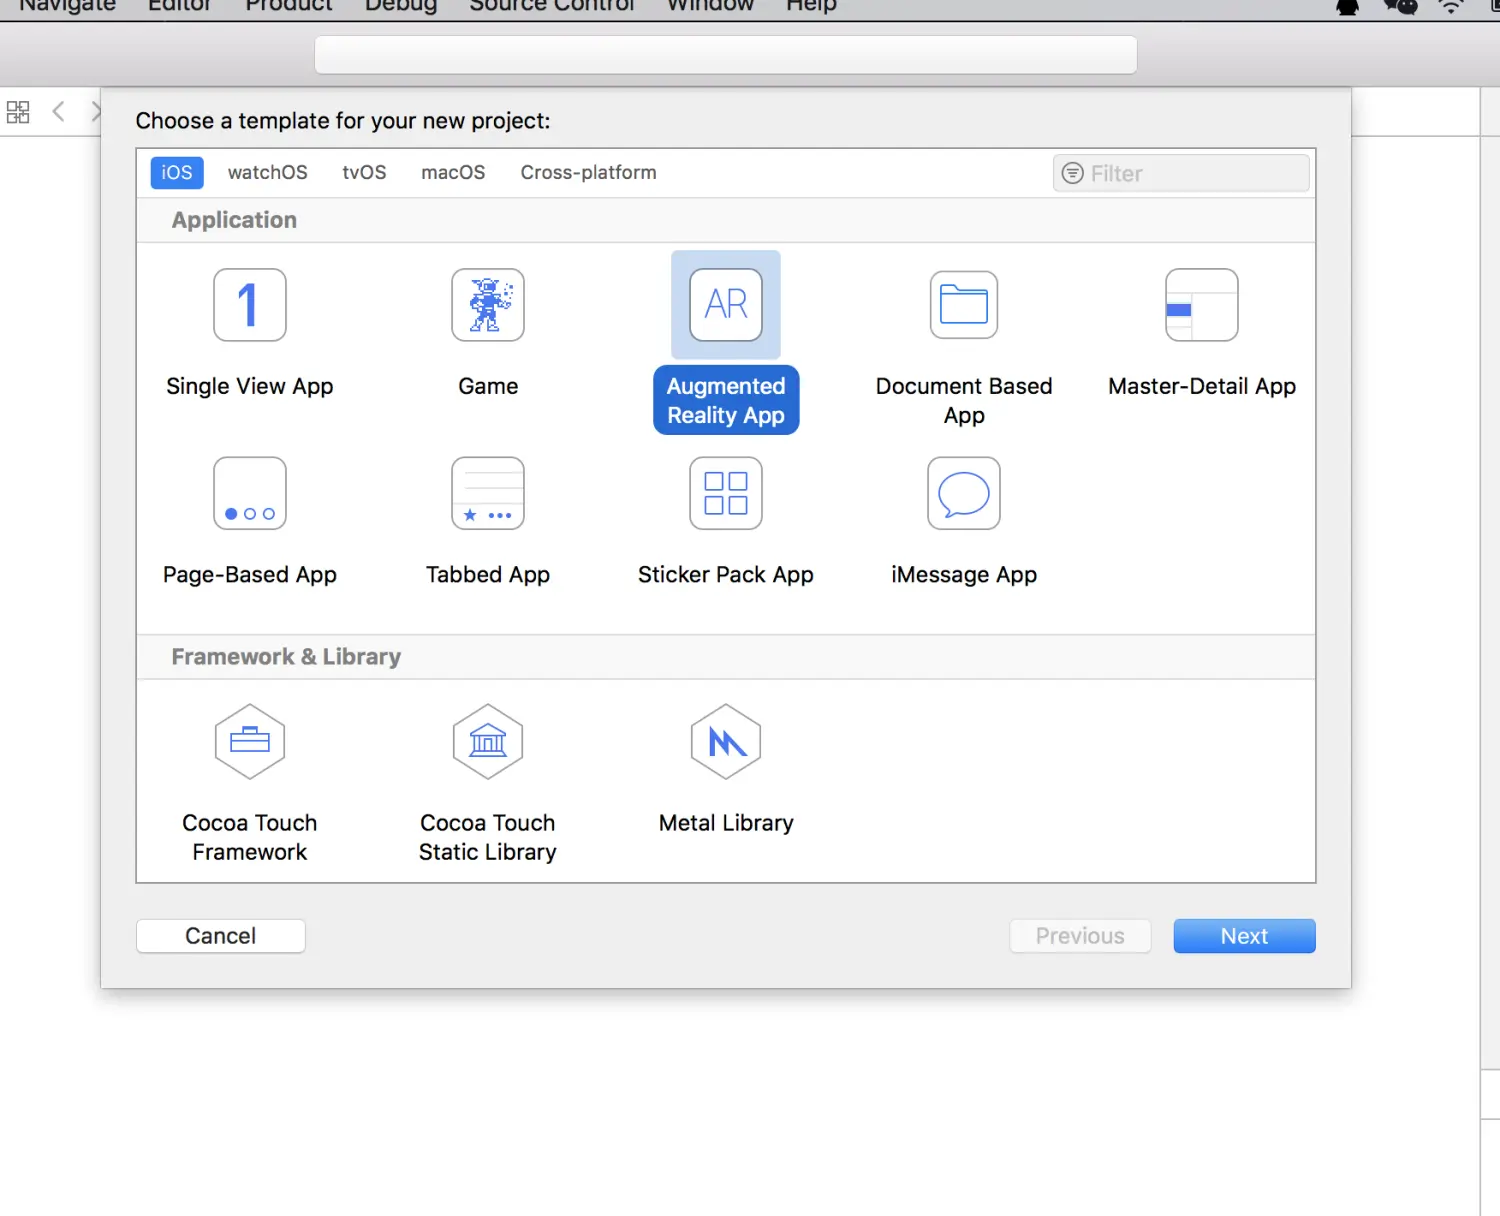Select the iMessage App template icon
The image size is (1500, 1216).
964,493
